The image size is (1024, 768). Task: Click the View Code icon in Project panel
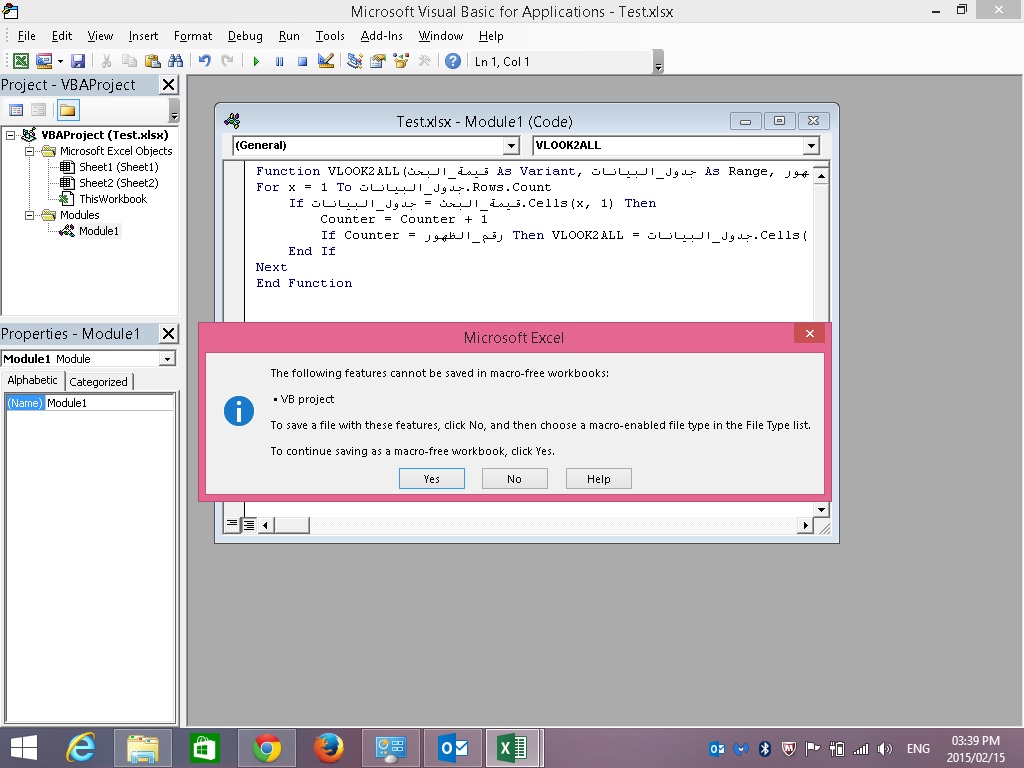pyautogui.click(x=16, y=110)
